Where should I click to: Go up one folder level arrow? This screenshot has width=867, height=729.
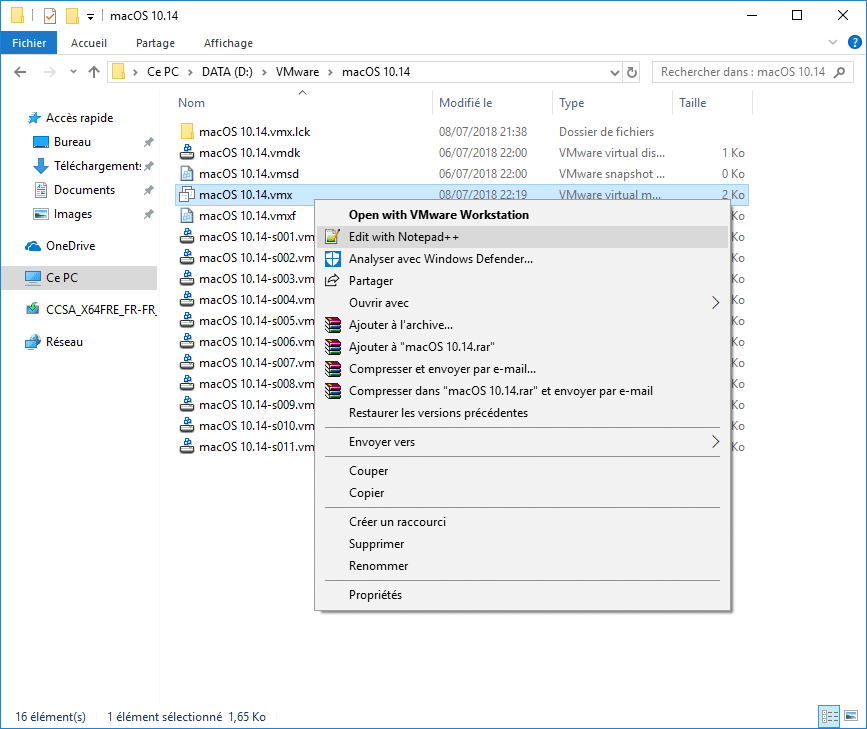point(94,72)
